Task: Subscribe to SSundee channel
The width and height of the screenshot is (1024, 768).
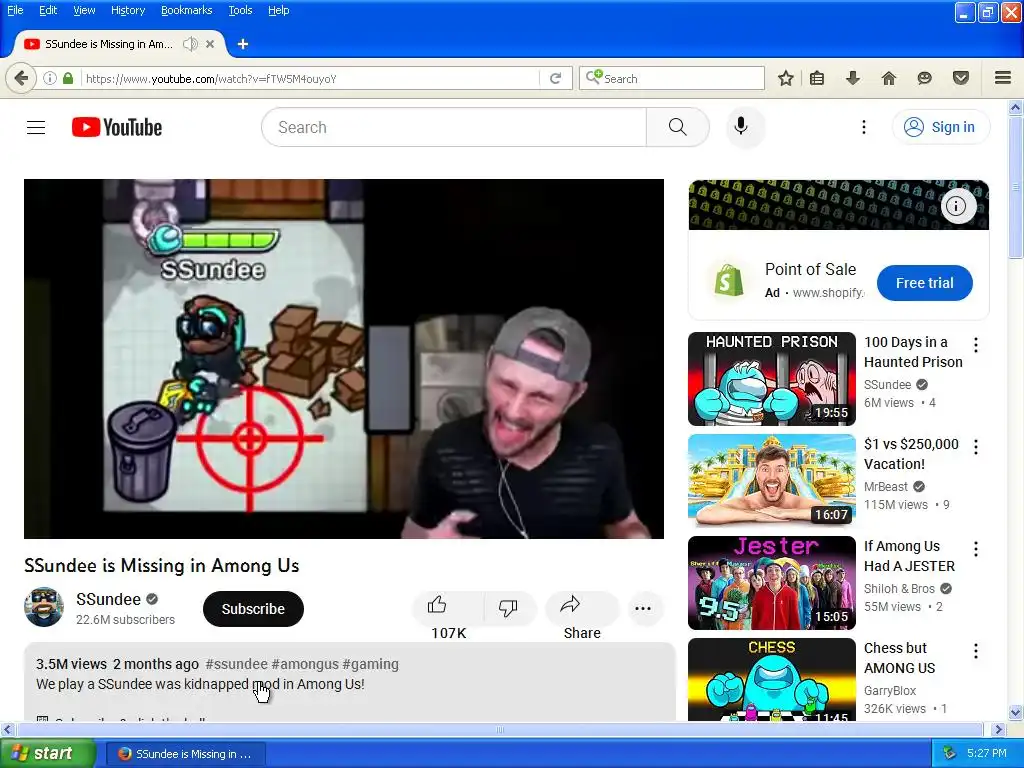Action: (253, 609)
